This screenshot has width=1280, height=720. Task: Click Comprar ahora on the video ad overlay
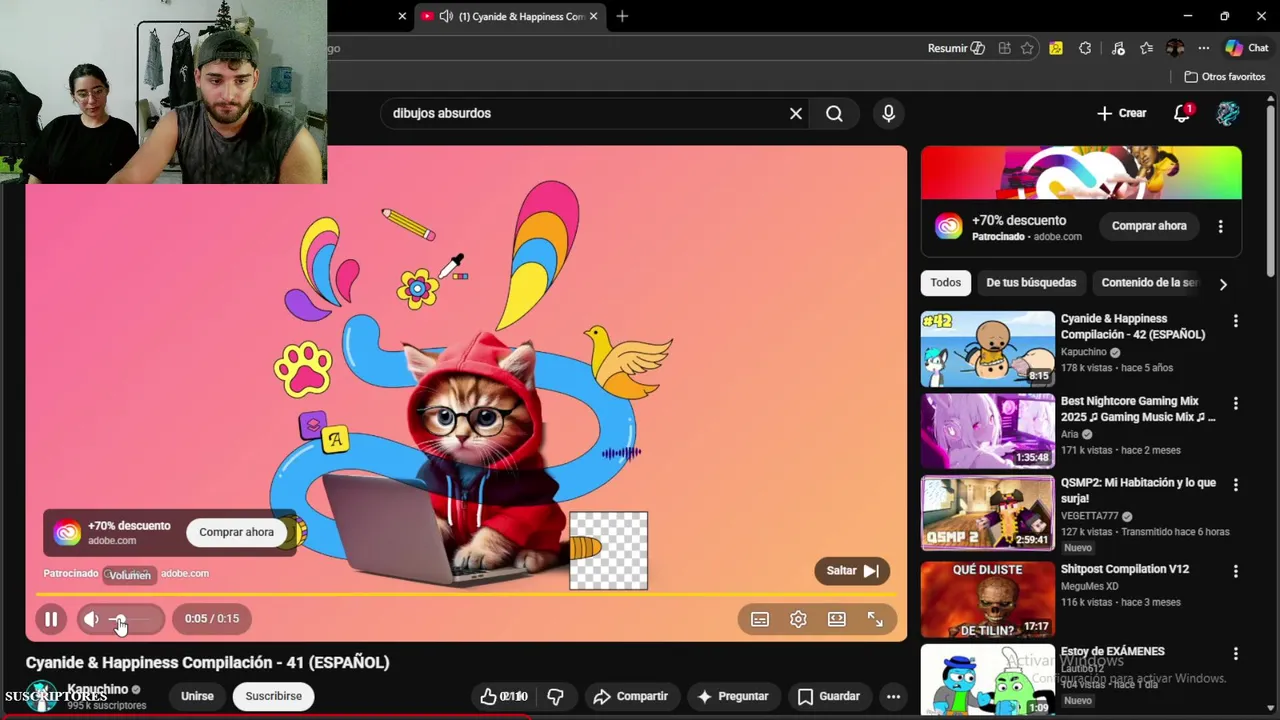236,532
